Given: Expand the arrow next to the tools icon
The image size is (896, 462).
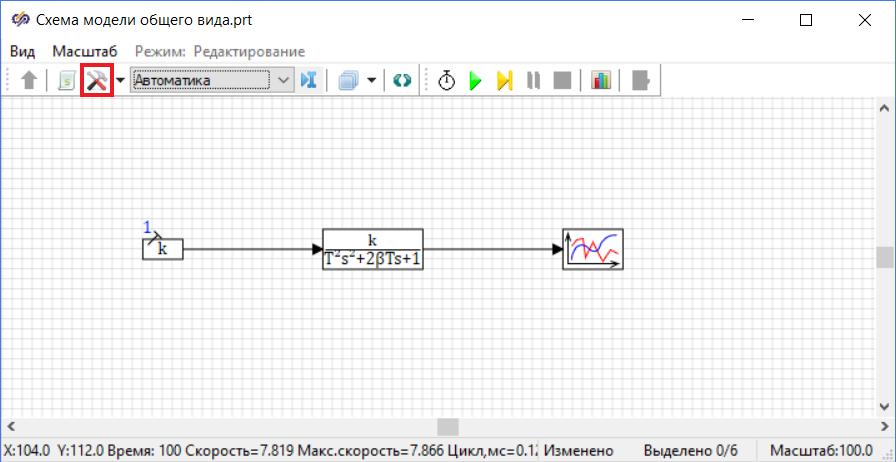Looking at the screenshot, I should [x=120, y=80].
